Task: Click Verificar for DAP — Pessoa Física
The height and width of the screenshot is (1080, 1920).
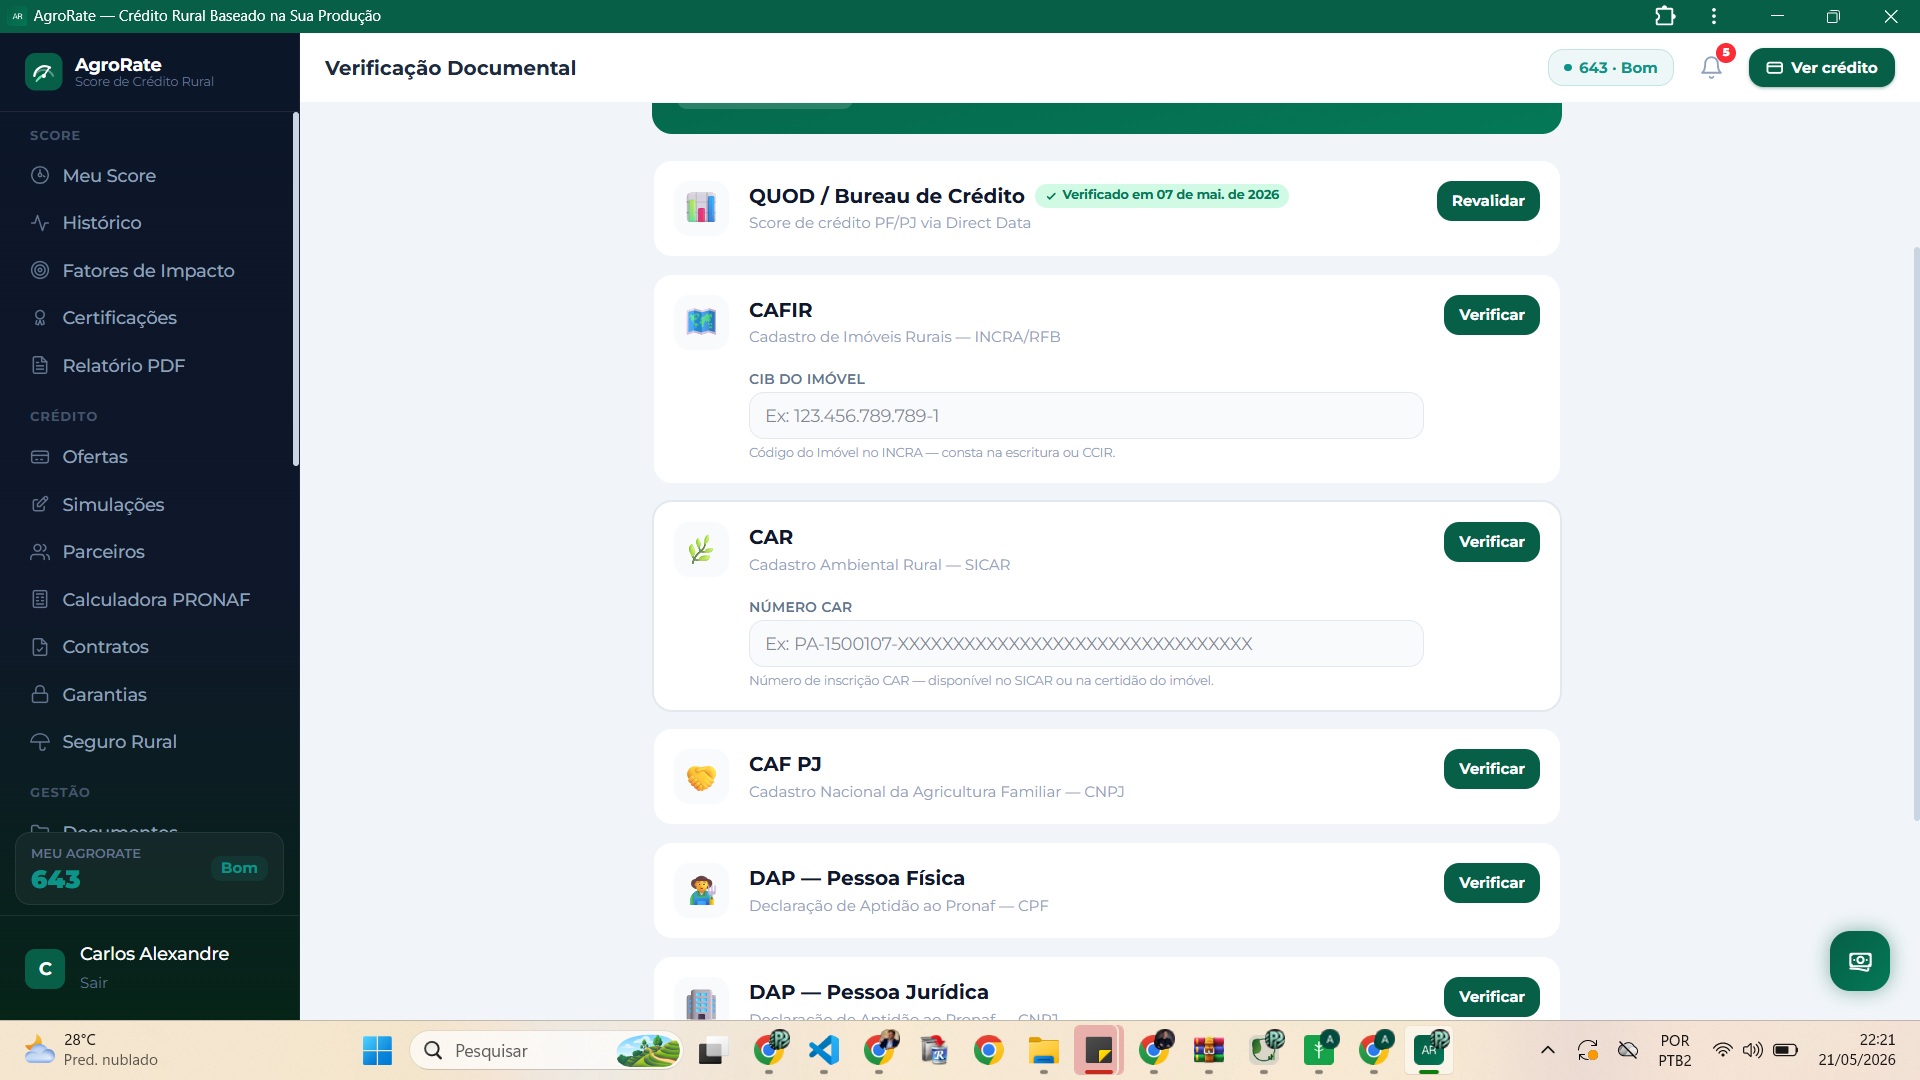Action: 1491,883
